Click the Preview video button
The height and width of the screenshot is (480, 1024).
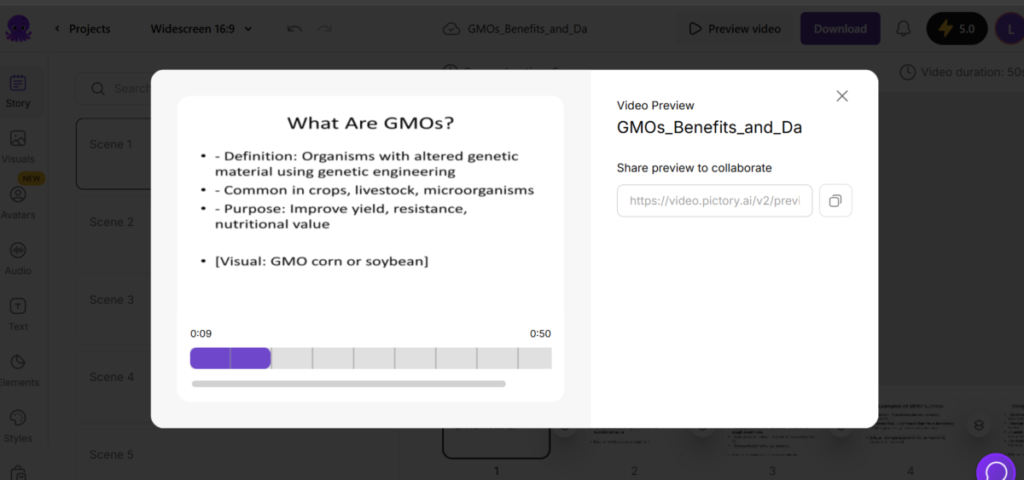coord(734,29)
